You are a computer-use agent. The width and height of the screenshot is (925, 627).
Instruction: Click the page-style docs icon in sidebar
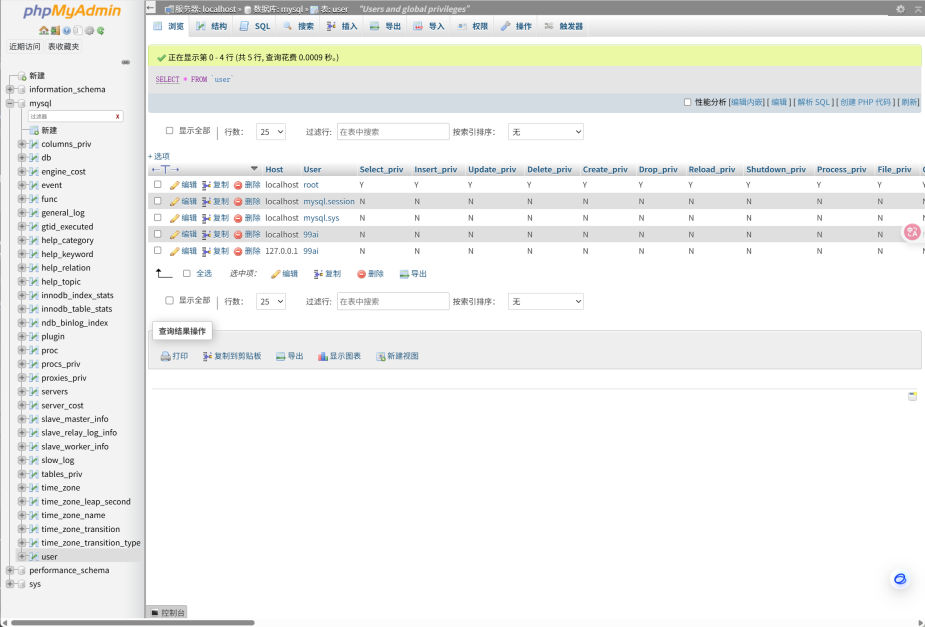[78, 31]
